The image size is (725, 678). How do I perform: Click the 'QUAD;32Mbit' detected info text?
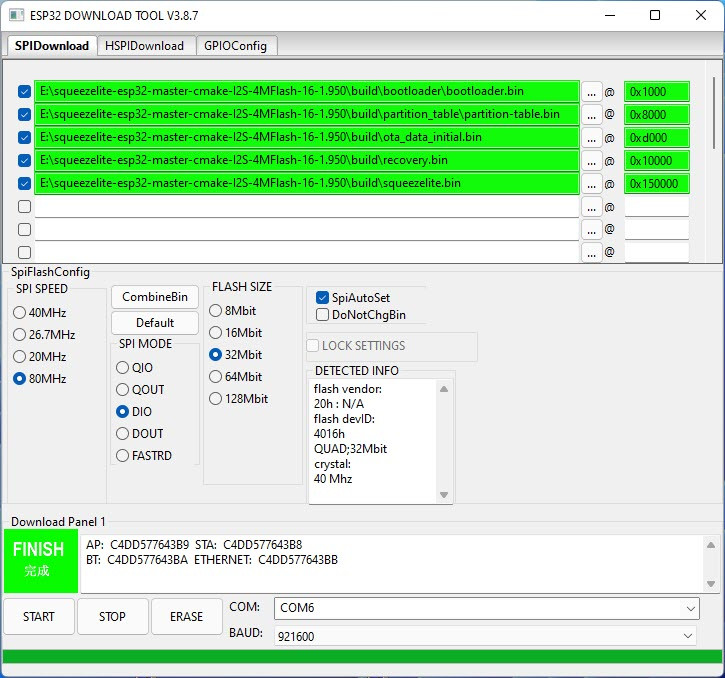click(x=350, y=449)
